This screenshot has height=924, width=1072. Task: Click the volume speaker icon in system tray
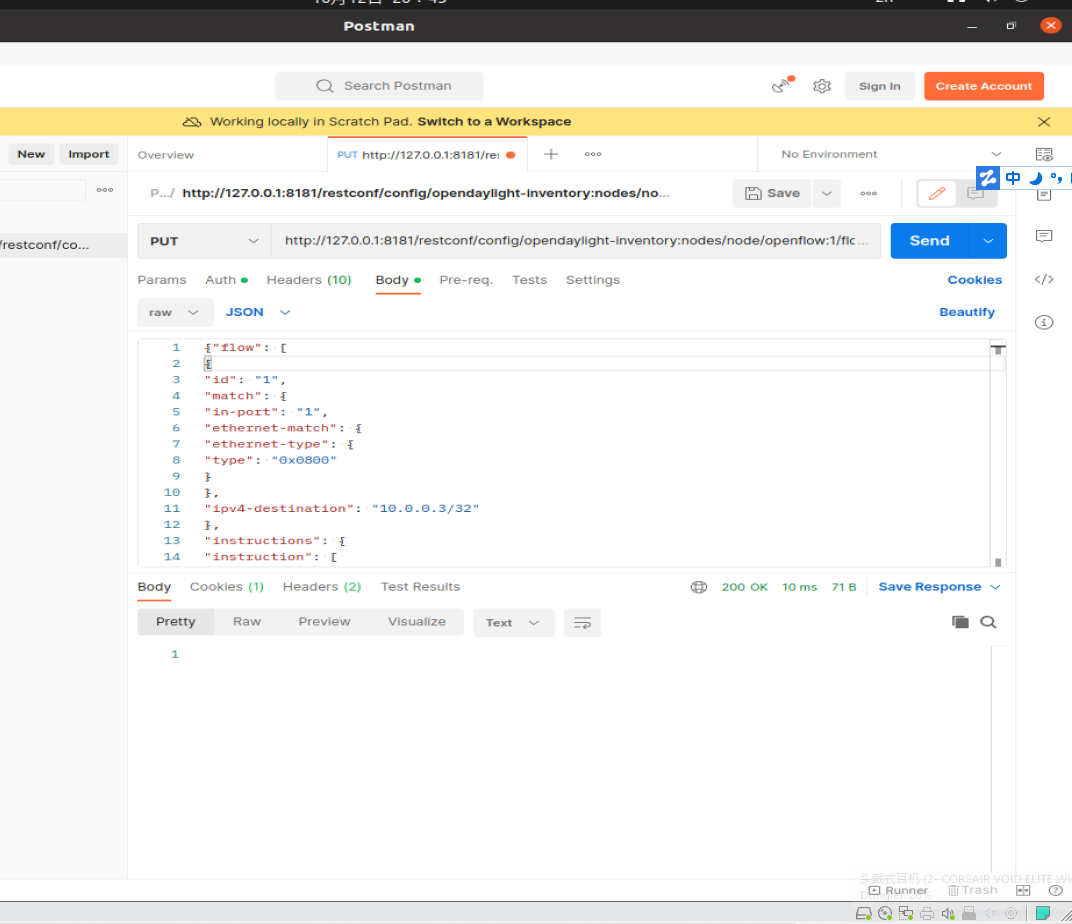[948, 913]
